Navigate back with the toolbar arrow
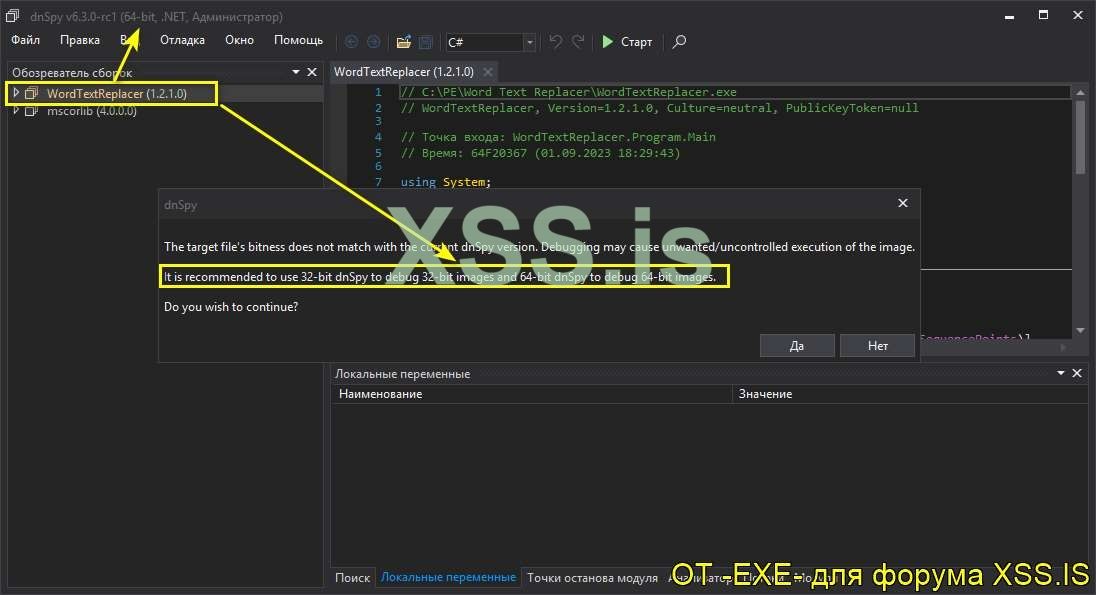 point(352,42)
